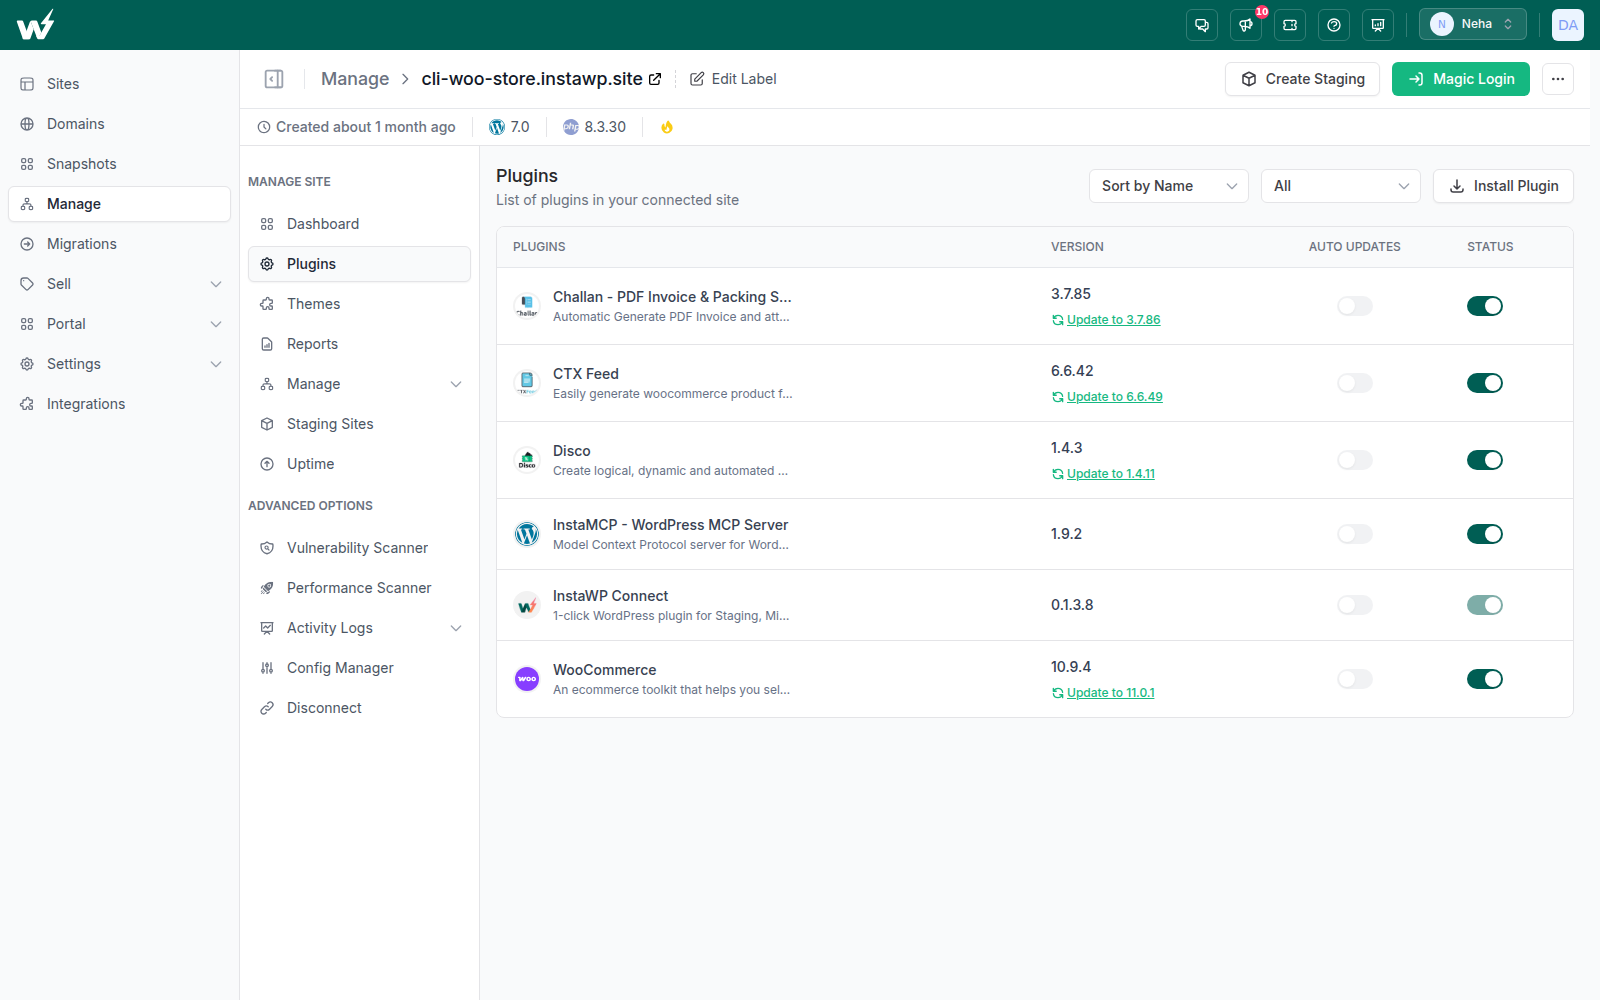This screenshot has height=1000, width=1600.
Task: Open the help question mark icon
Action: [x=1334, y=25]
